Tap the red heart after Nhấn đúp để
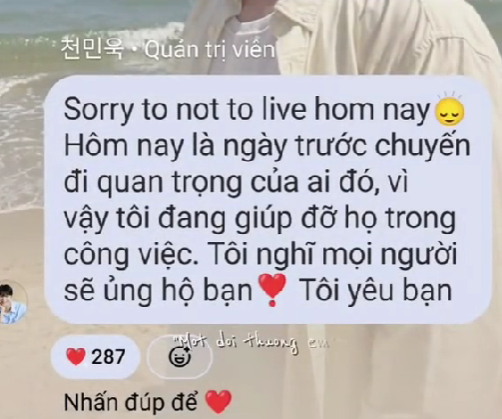Screen dimensions: 502x419 pos(218,402)
